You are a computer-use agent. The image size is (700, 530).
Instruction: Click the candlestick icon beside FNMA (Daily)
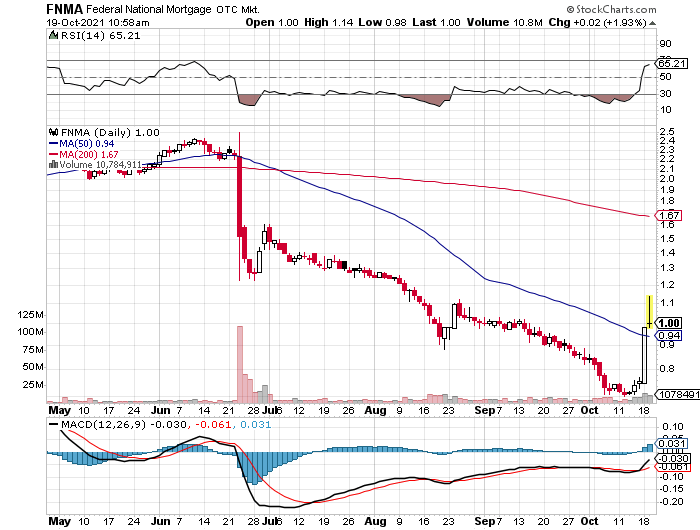click(54, 132)
